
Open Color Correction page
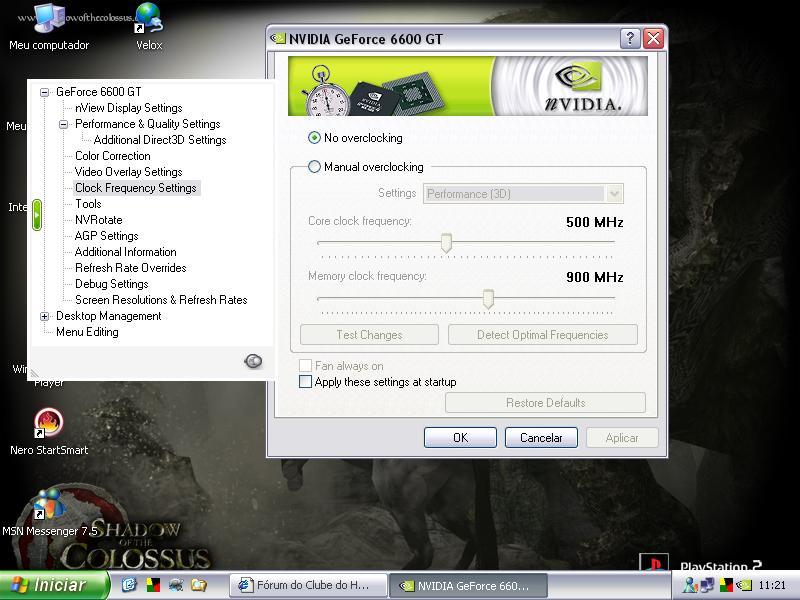pyautogui.click(x=113, y=156)
